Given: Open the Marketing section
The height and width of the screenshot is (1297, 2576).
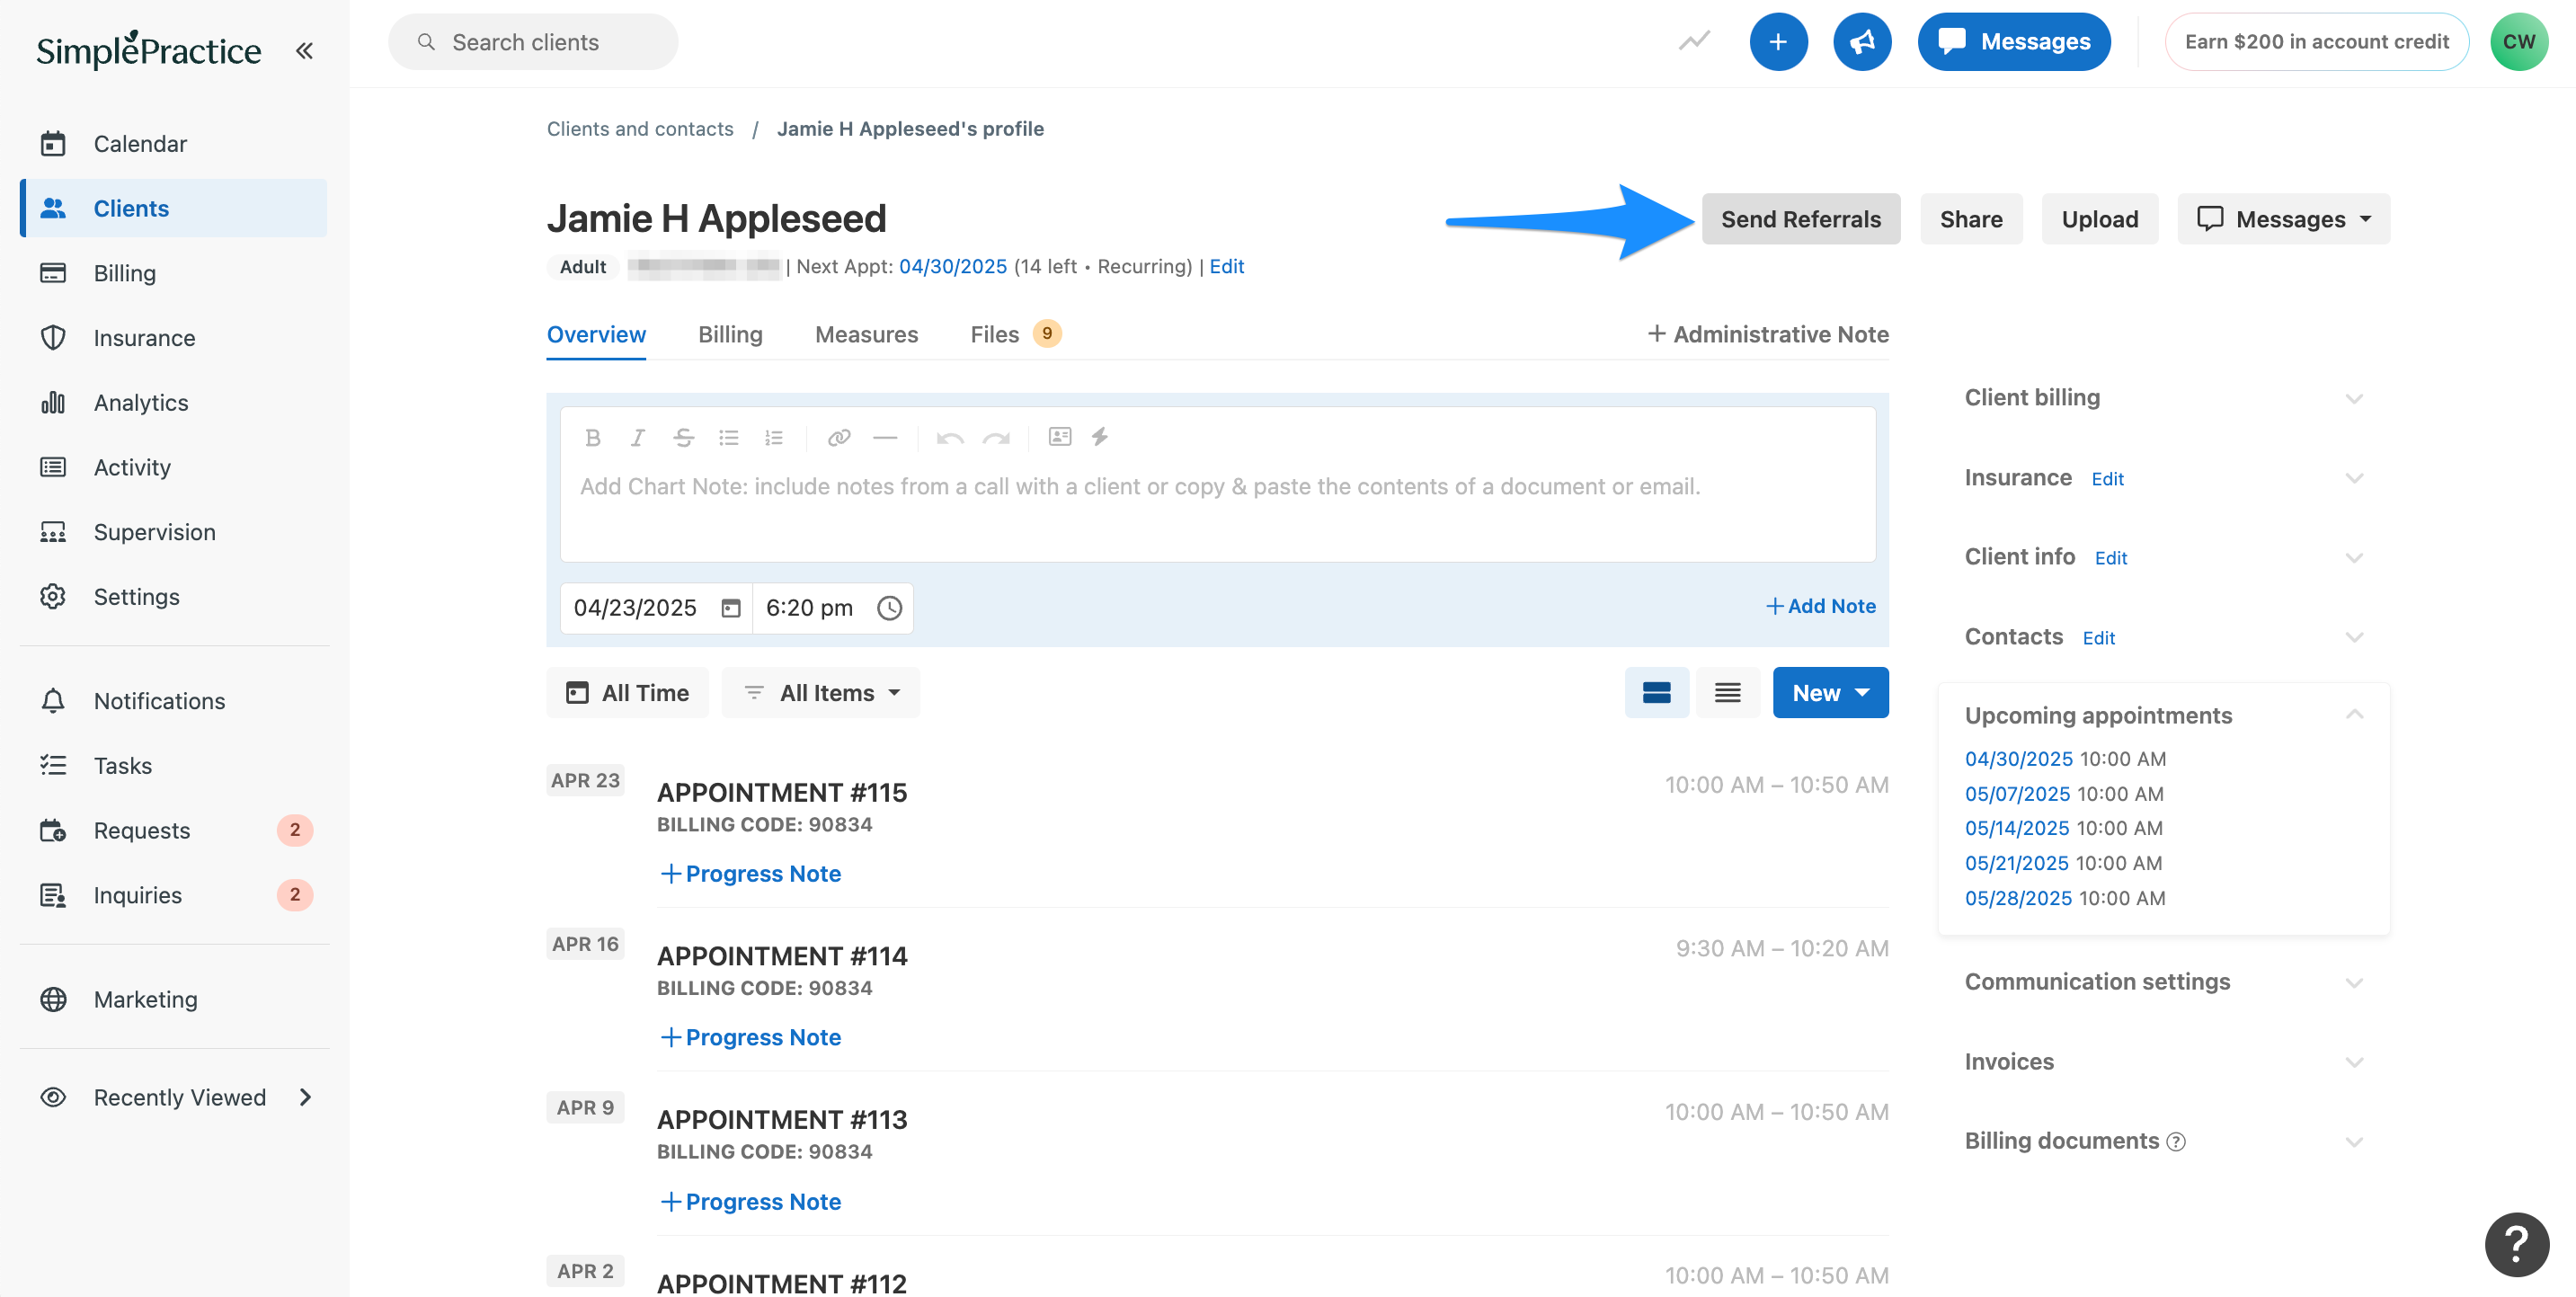Looking at the screenshot, I should pos(174,999).
